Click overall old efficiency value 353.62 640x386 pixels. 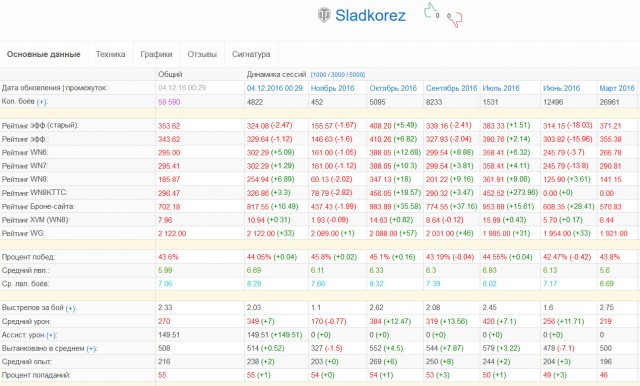(169, 126)
